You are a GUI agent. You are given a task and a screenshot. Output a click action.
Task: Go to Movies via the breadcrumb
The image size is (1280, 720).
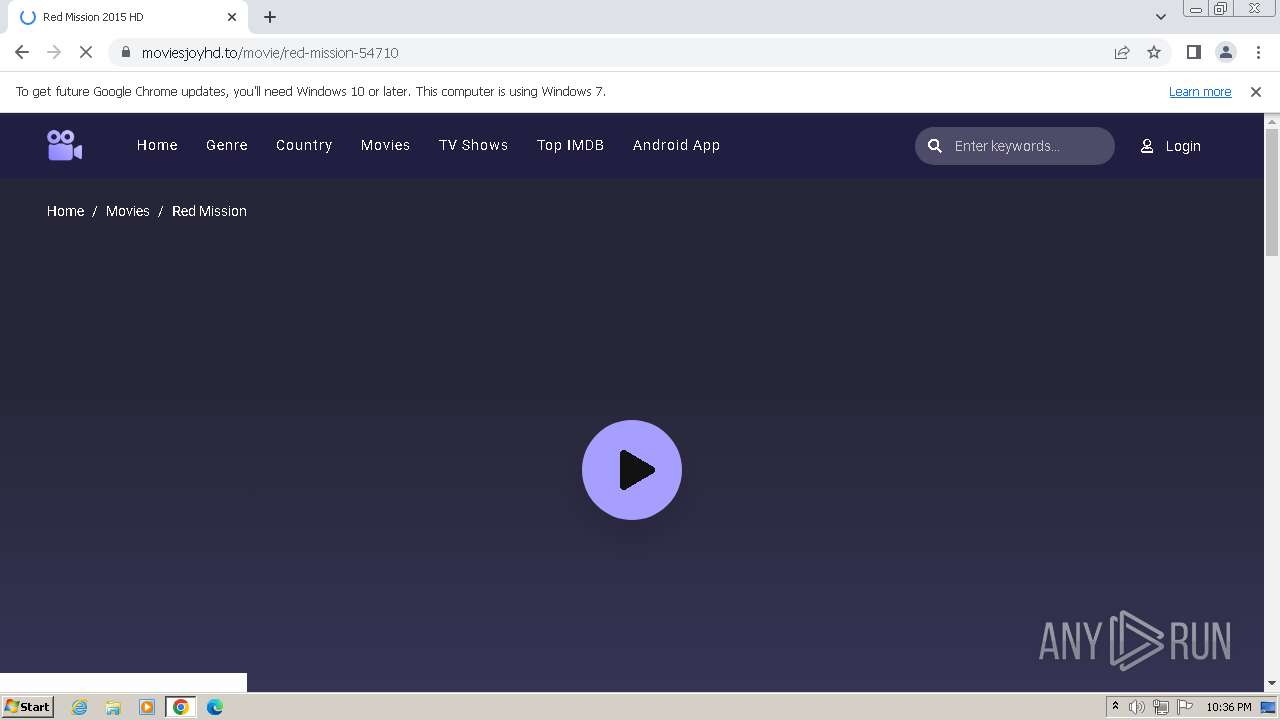coord(128,211)
